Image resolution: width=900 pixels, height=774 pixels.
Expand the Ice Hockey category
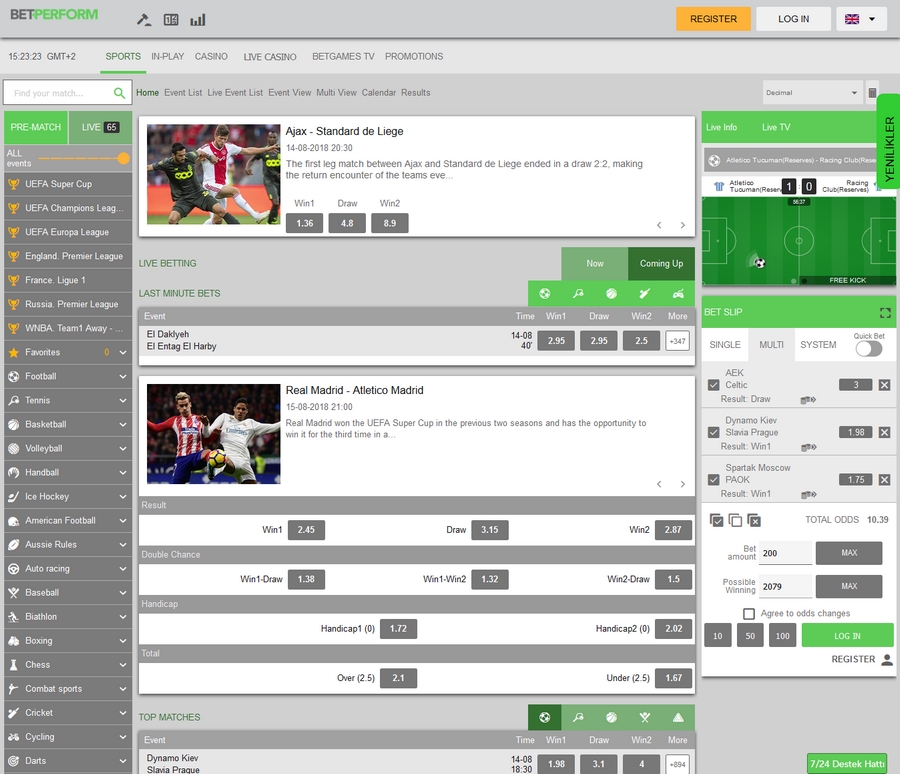pos(68,497)
